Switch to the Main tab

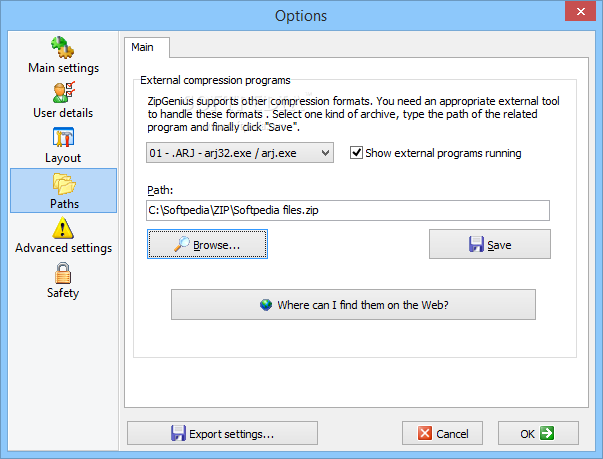pyautogui.click(x=147, y=47)
